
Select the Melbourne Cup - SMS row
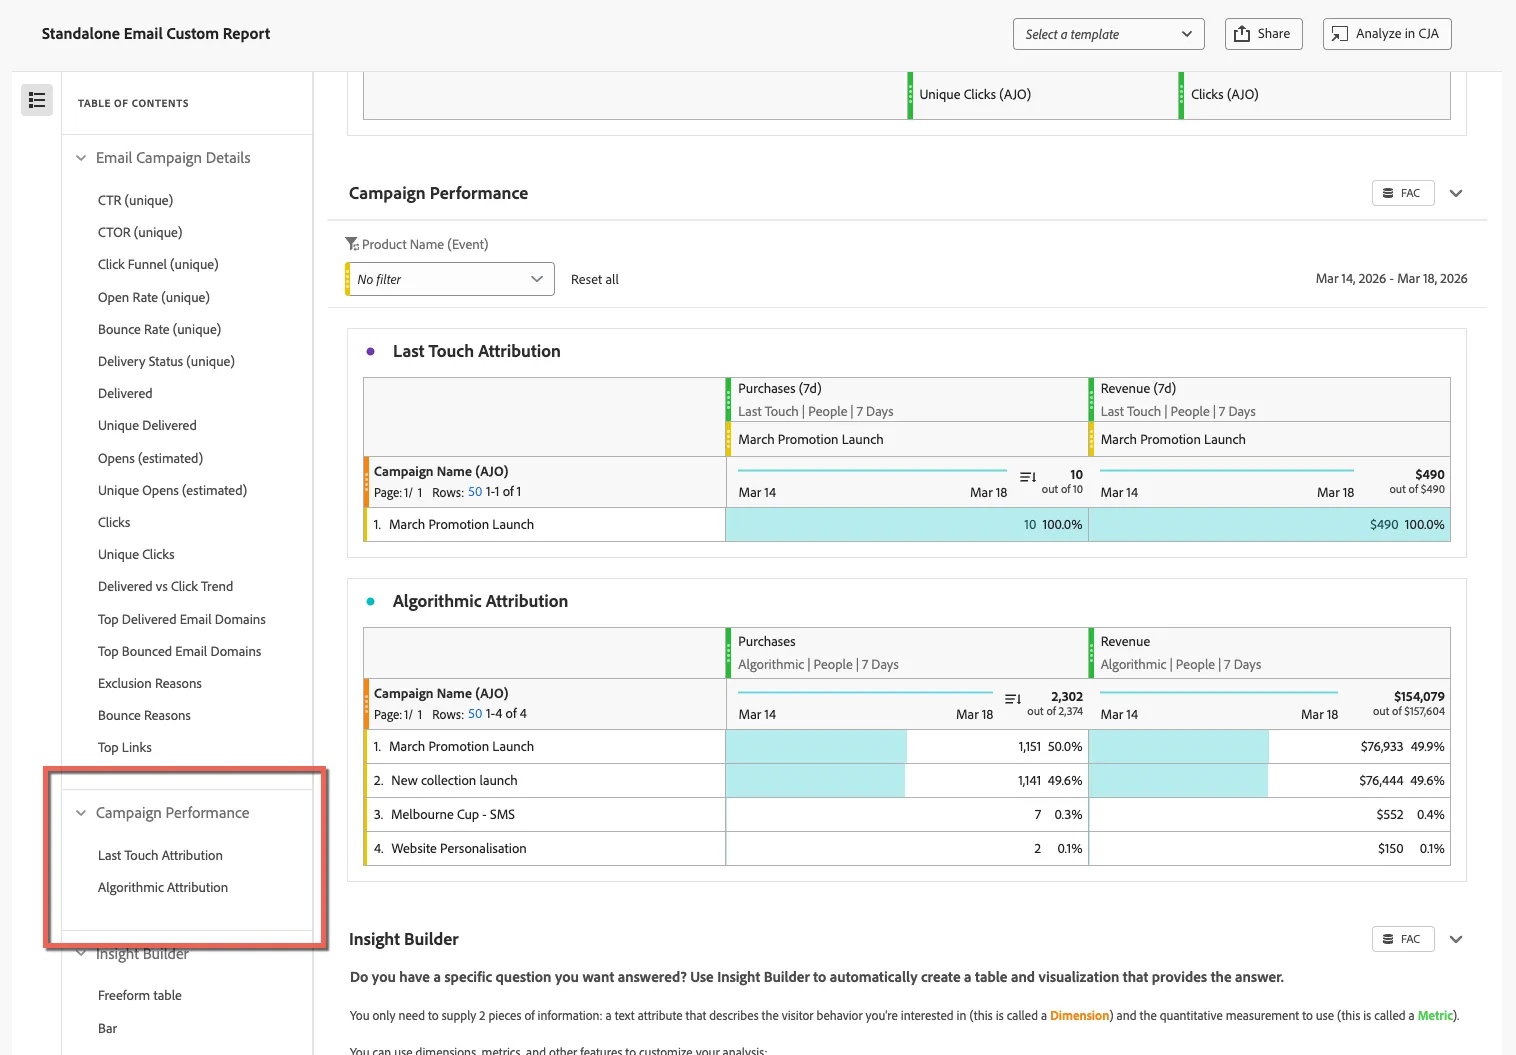click(907, 815)
